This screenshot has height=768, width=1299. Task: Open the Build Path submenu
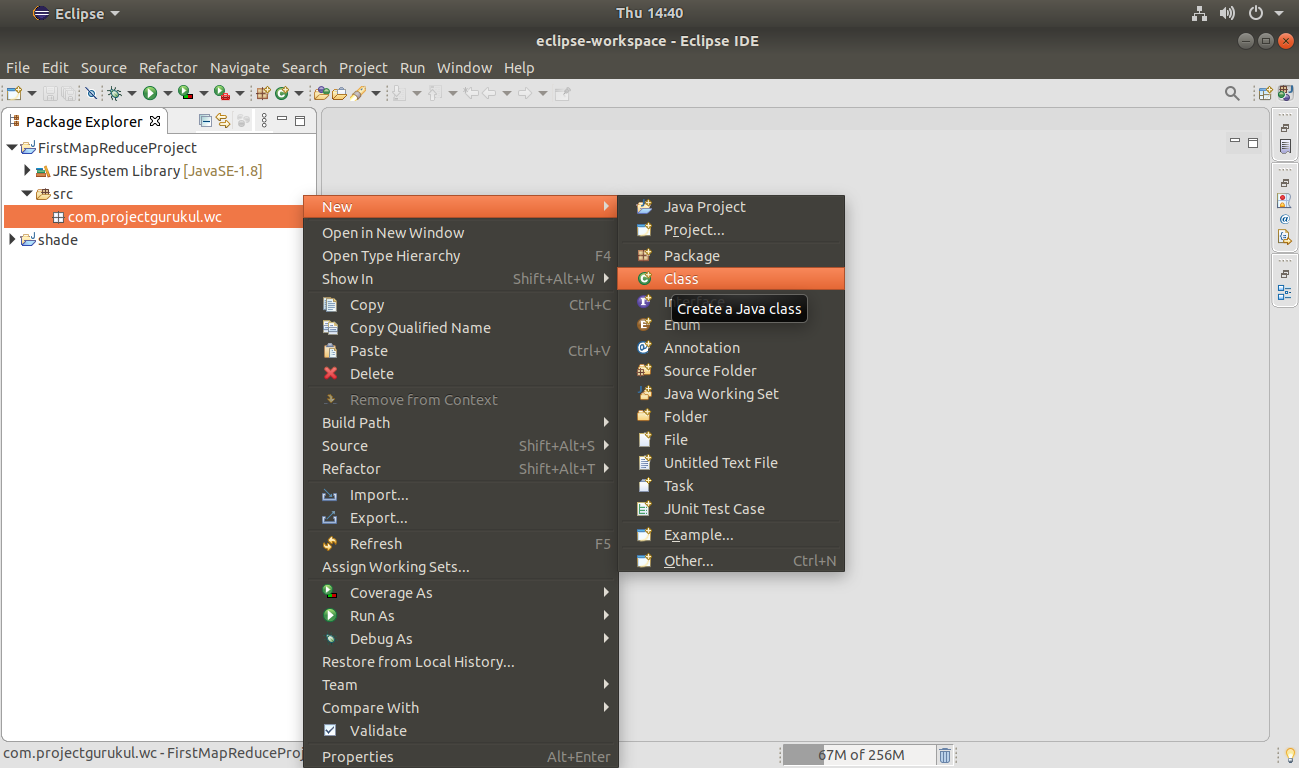click(461, 423)
